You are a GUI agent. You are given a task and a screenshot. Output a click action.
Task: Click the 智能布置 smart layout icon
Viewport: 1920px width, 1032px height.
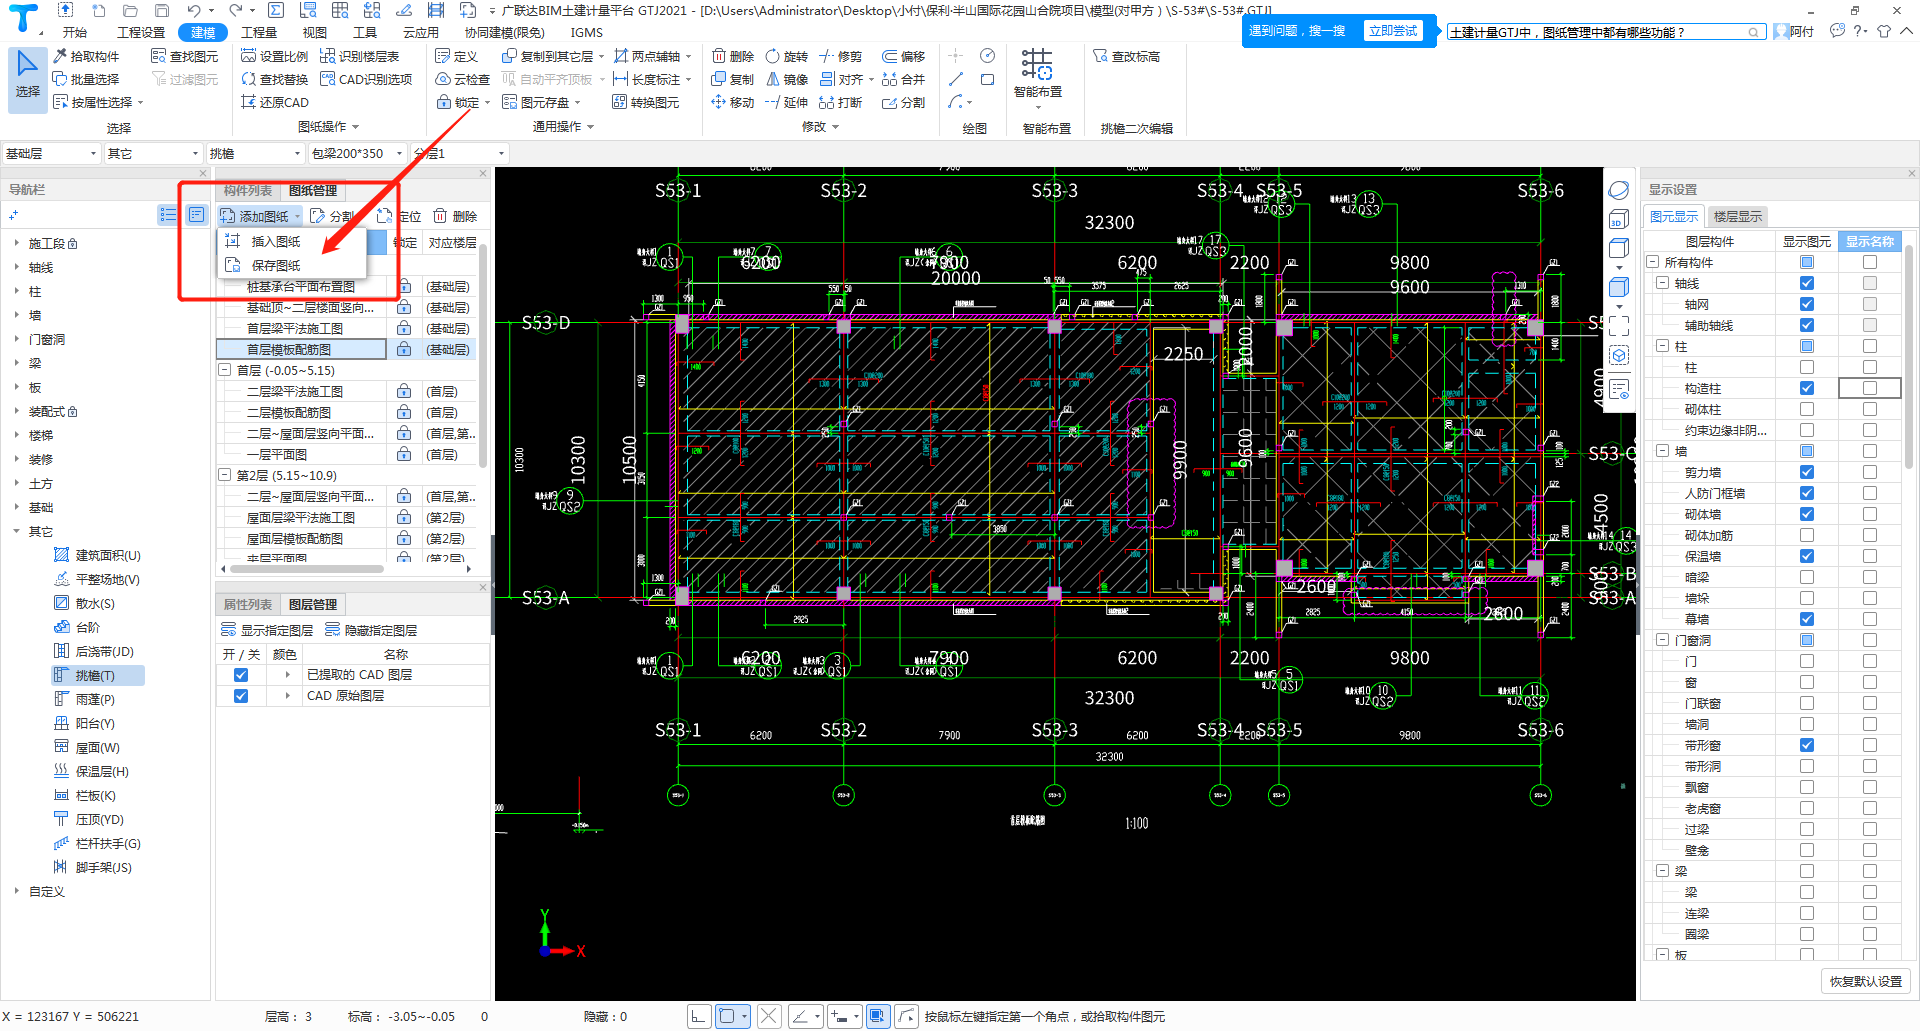(1037, 65)
